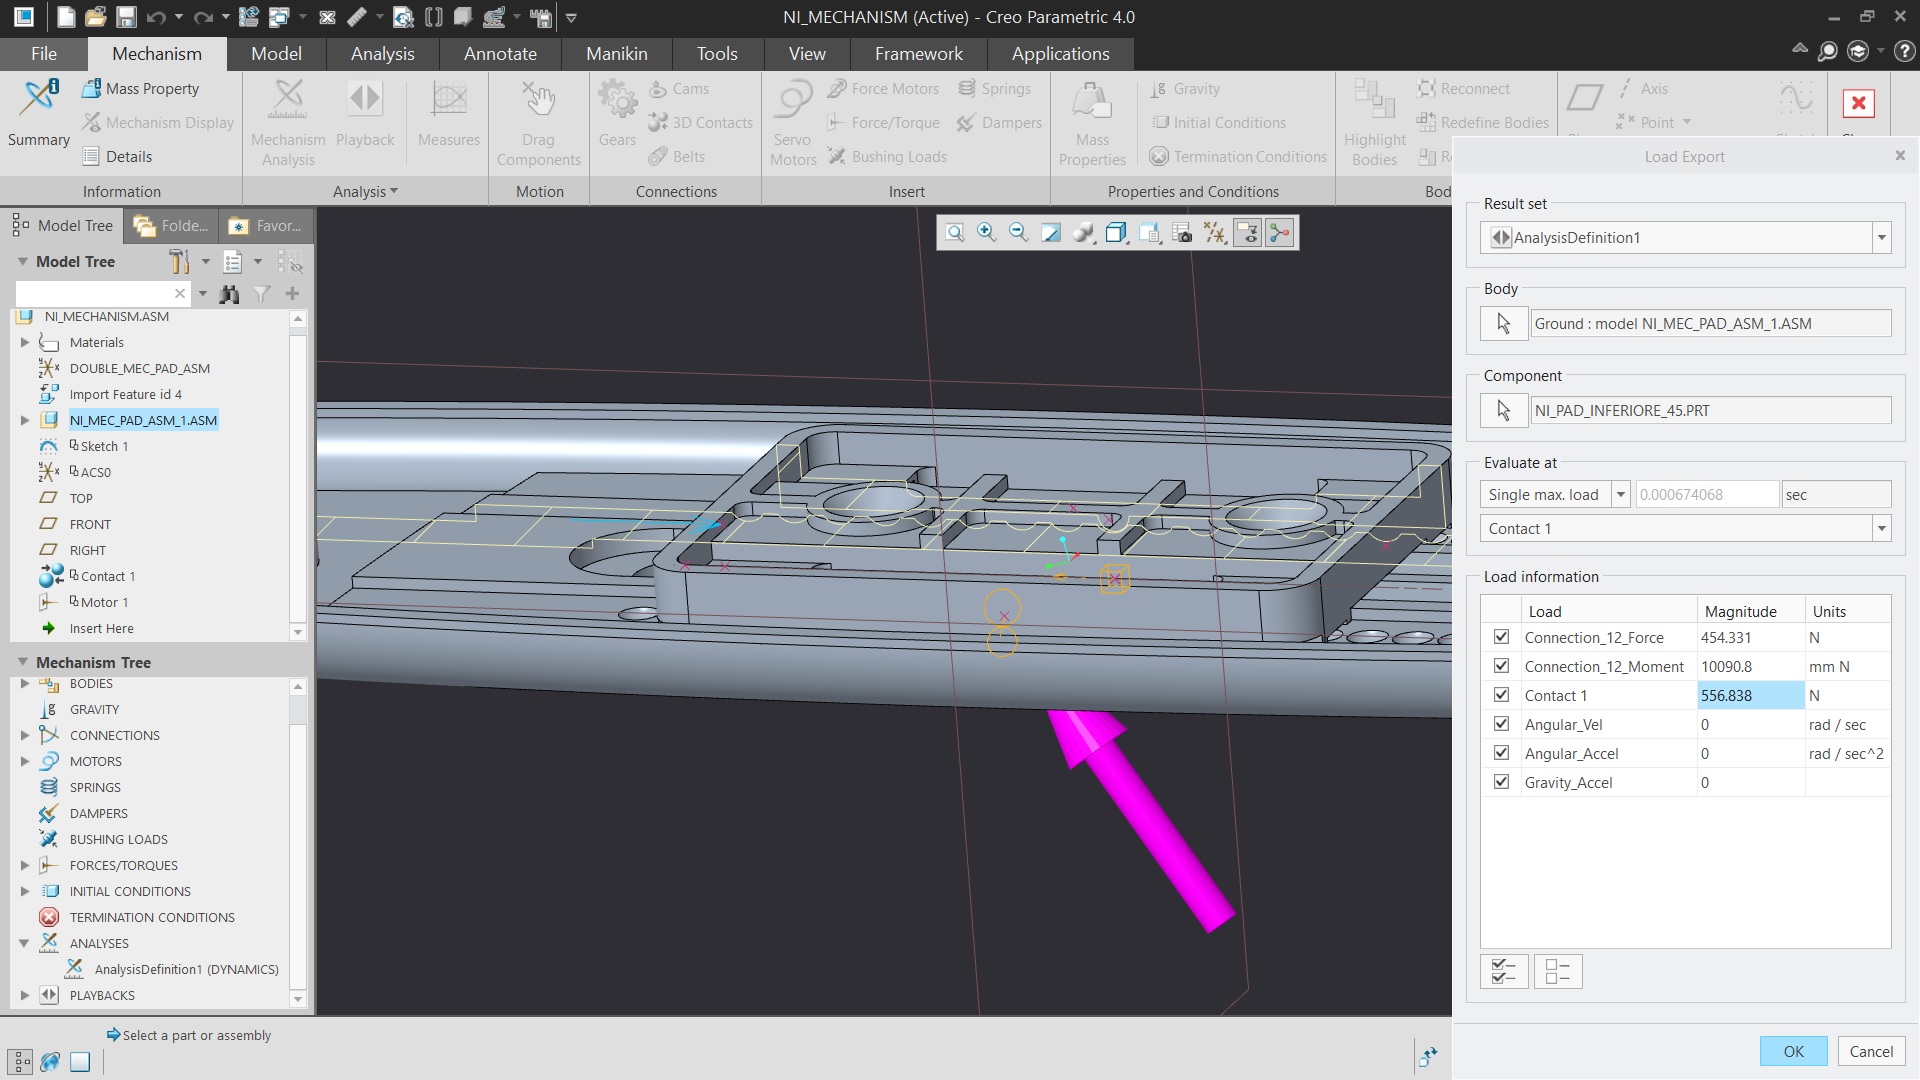Click the Cancel button
1920x1080 pixels.
click(x=1870, y=1051)
